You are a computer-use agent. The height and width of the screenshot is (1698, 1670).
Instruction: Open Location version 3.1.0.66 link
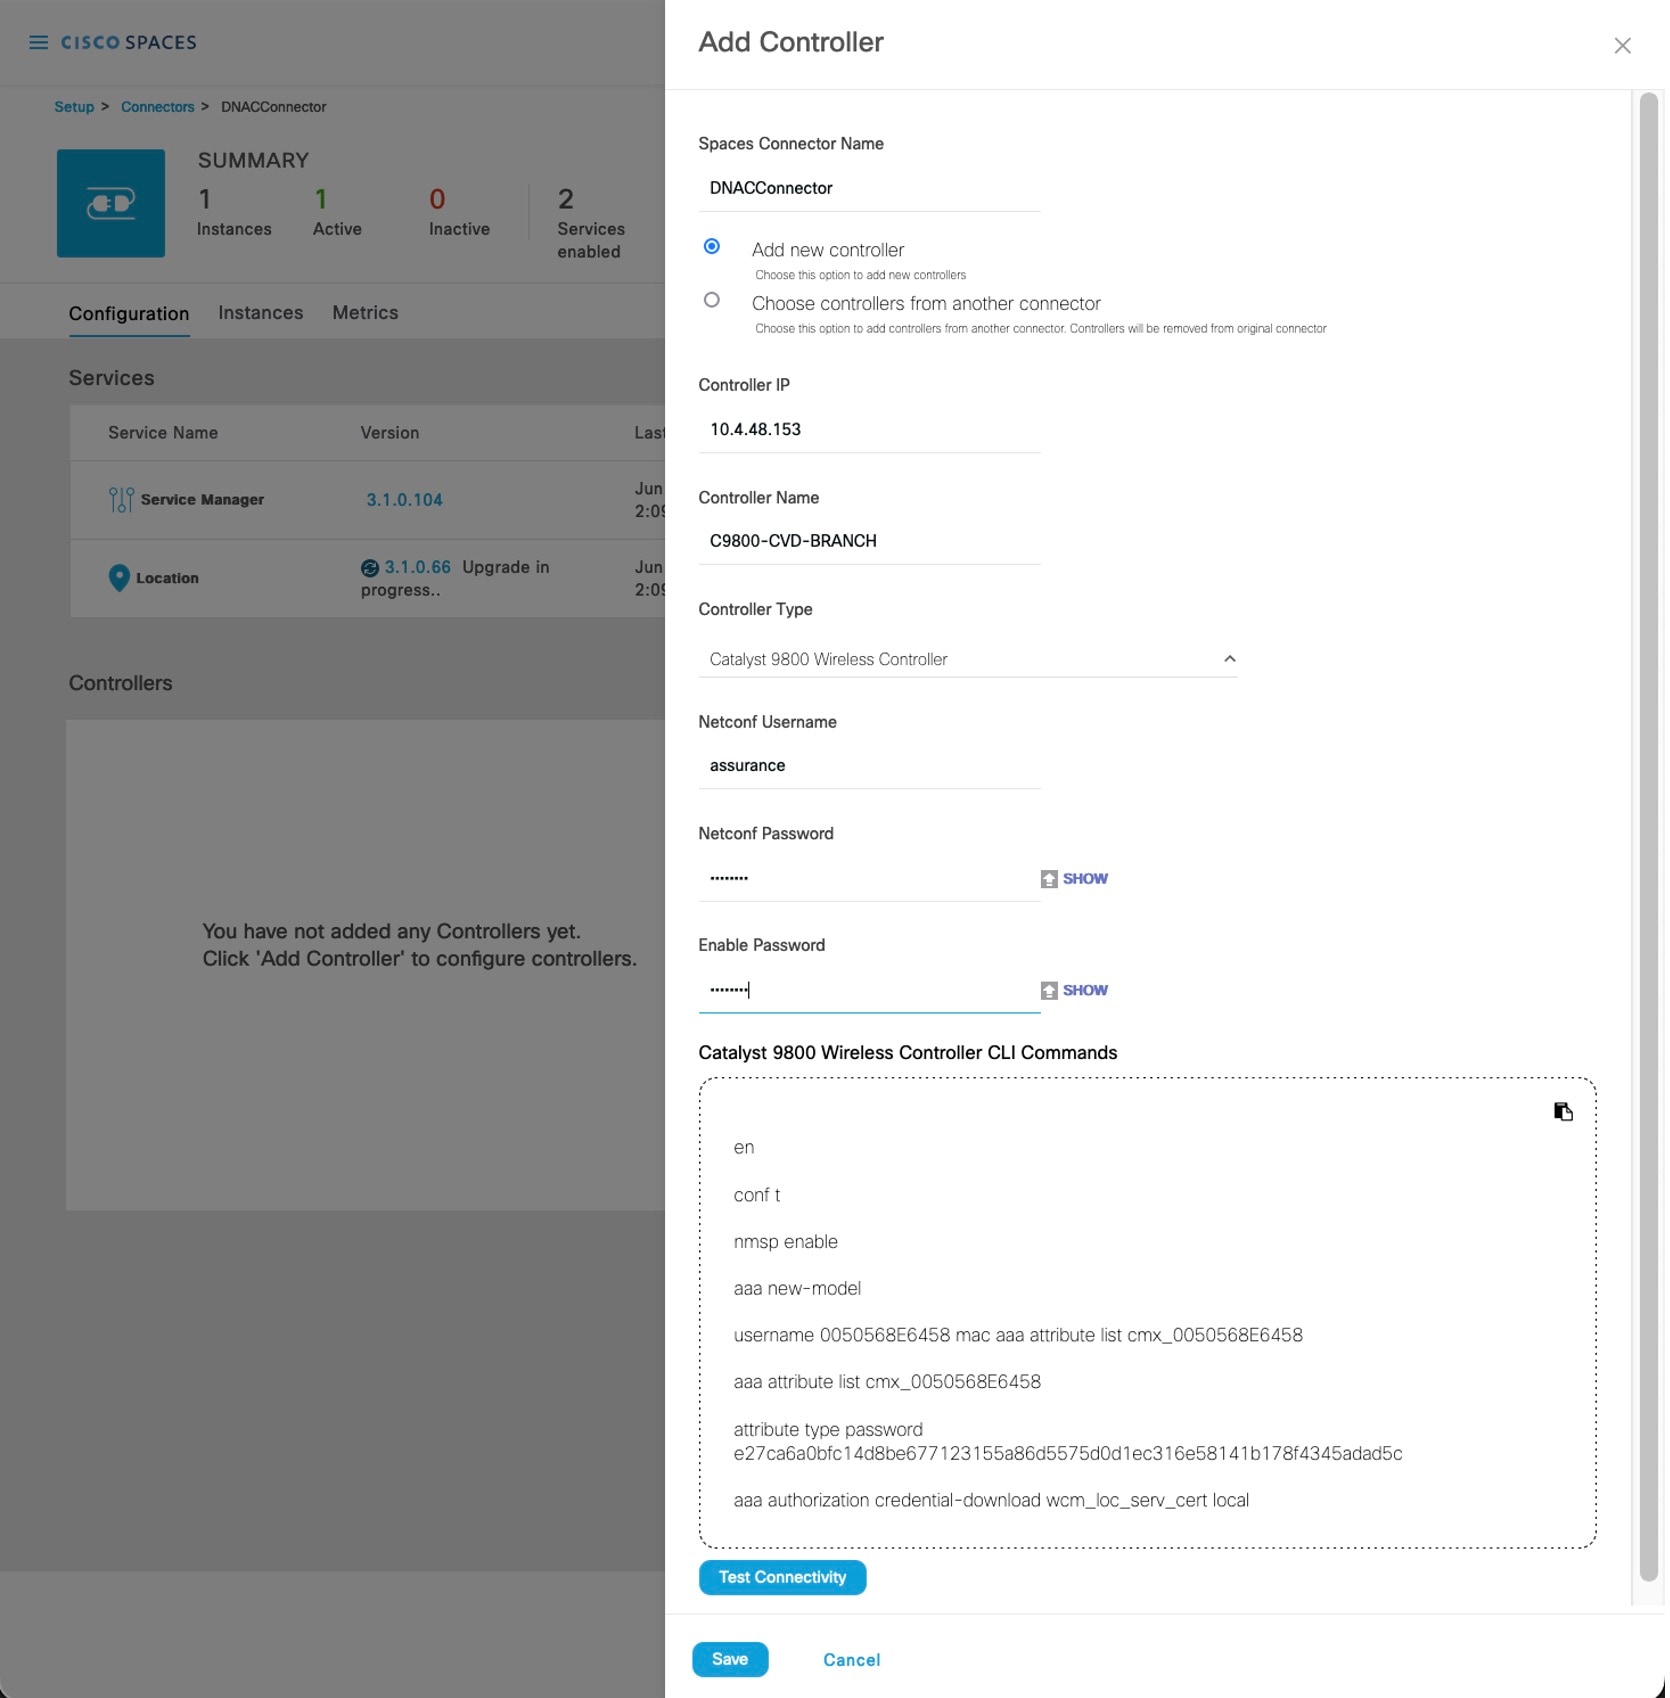pos(418,567)
